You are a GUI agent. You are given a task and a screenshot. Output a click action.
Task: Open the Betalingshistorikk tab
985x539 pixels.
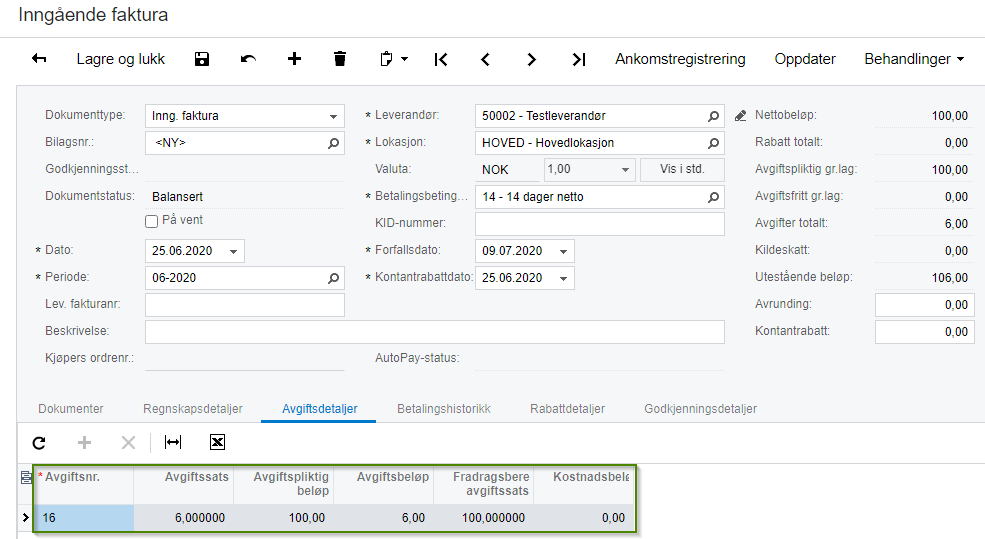click(x=444, y=409)
